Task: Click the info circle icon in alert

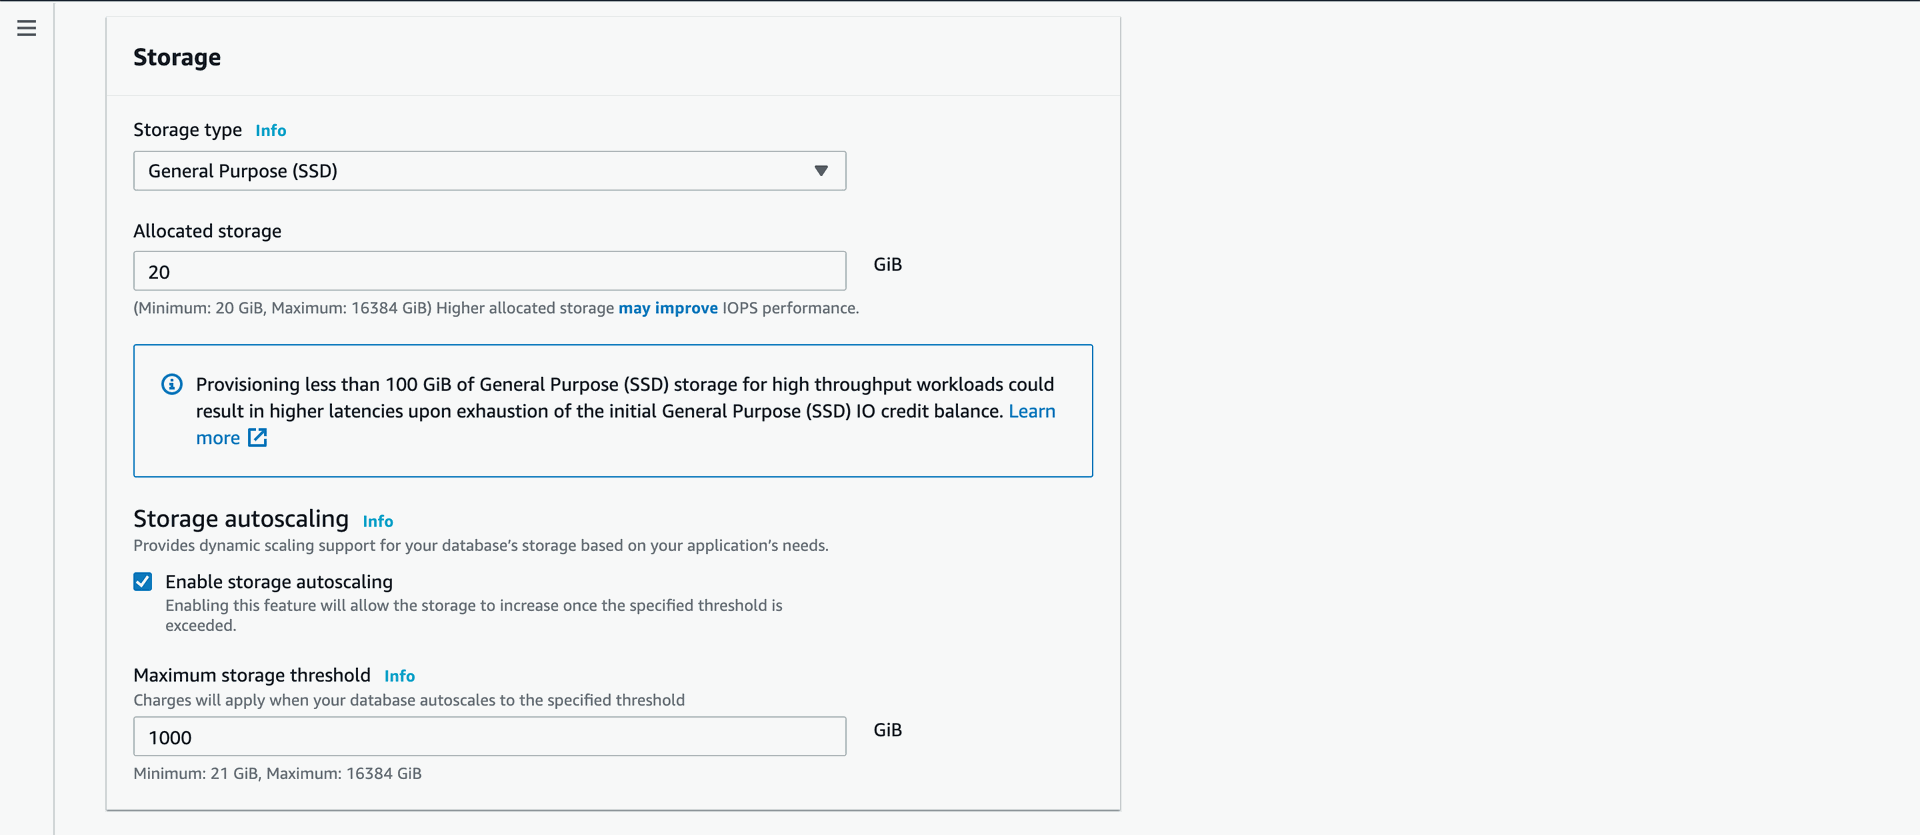Action: click(x=172, y=384)
